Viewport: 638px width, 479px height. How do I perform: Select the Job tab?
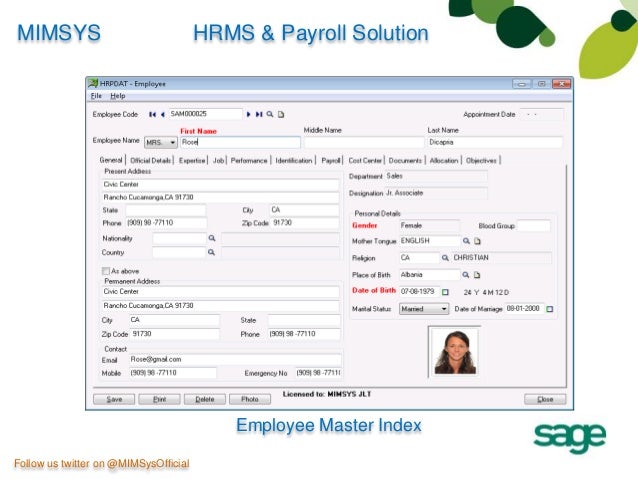pos(218,160)
